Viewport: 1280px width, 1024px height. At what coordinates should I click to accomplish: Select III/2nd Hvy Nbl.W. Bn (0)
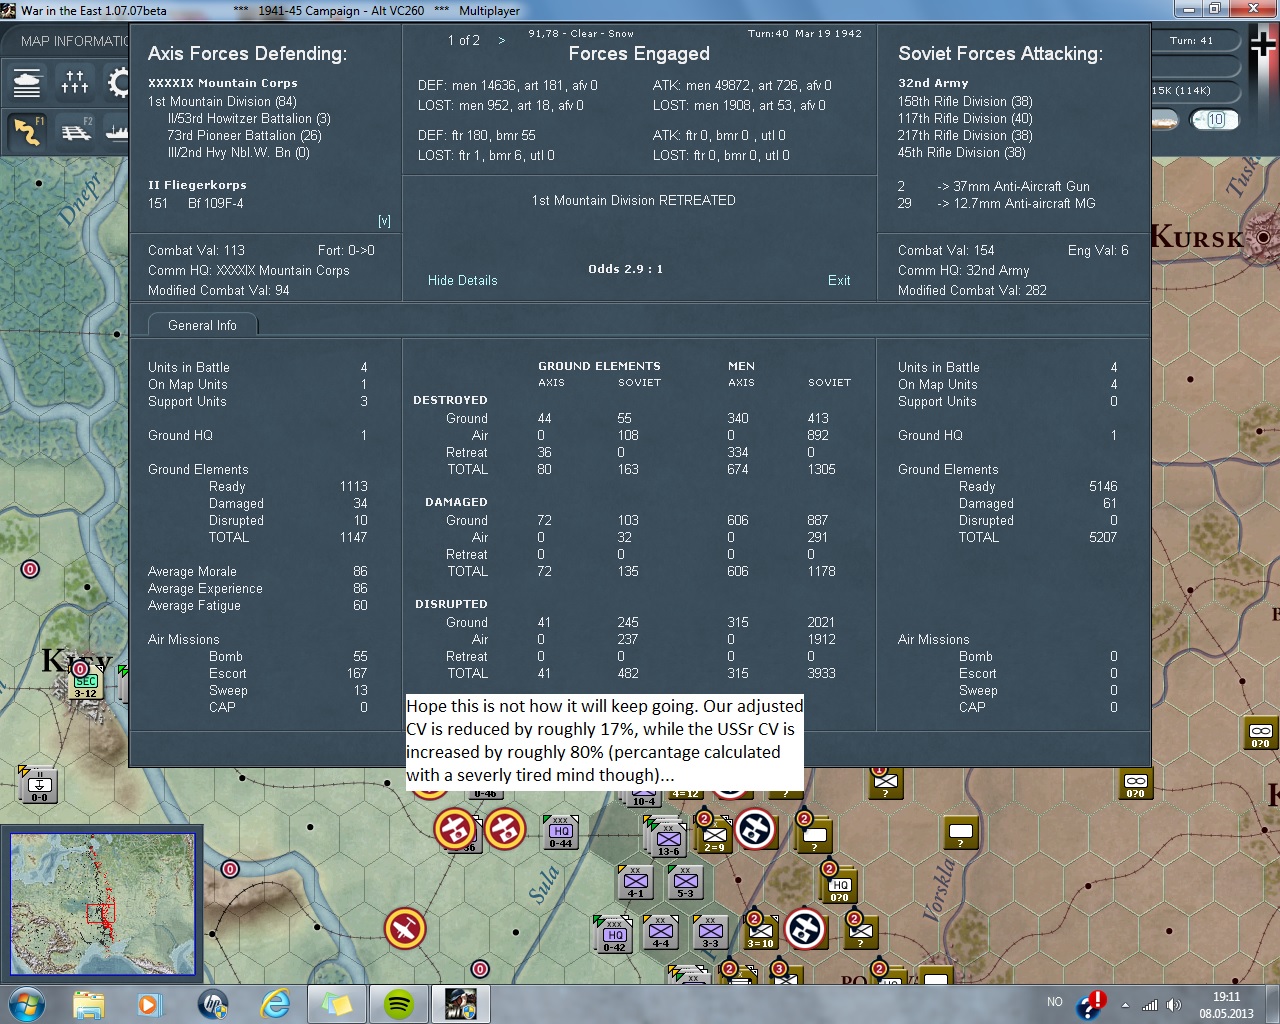click(x=238, y=153)
